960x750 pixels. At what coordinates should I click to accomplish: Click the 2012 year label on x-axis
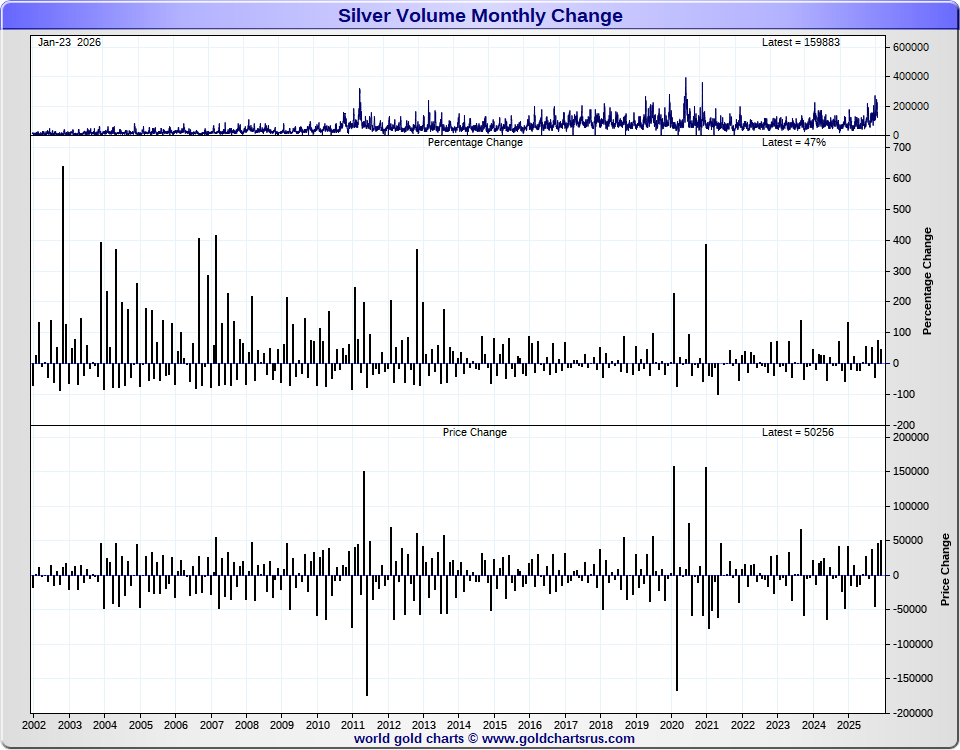[388, 726]
